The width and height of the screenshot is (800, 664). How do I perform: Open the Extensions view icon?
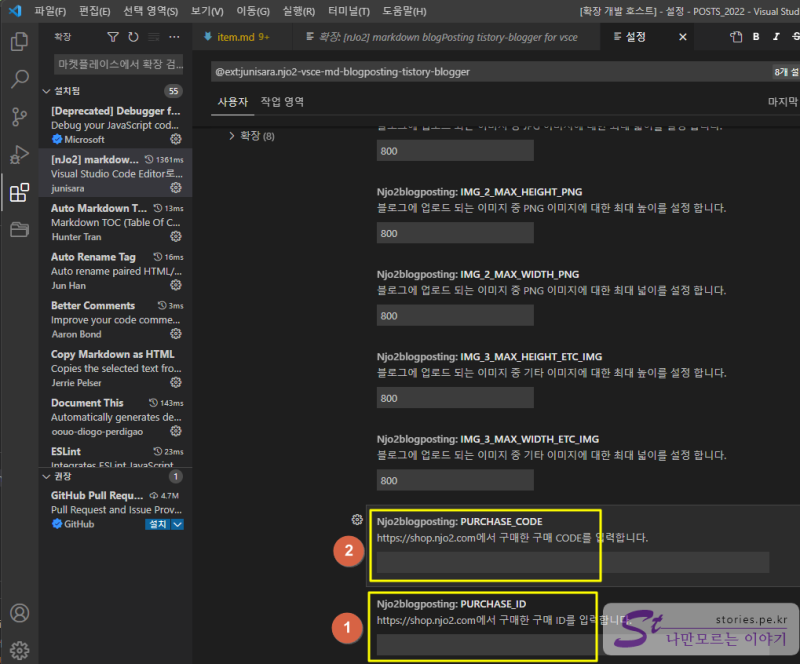[19, 192]
